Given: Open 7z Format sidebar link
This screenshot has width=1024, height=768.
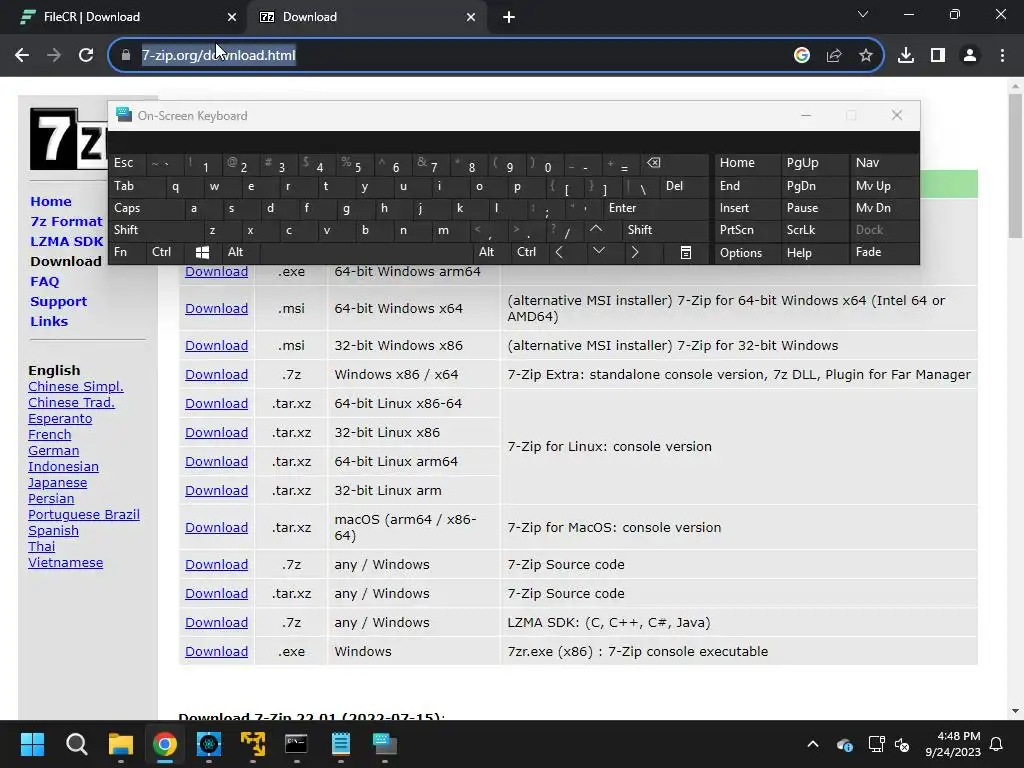Looking at the screenshot, I should (x=67, y=221).
